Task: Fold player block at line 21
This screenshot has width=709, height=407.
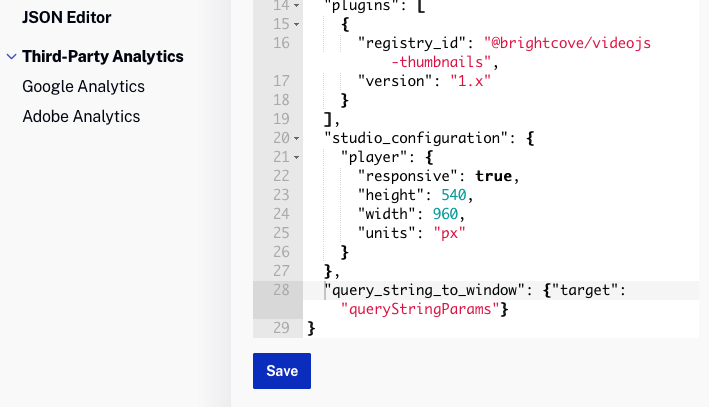Action: [297, 157]
